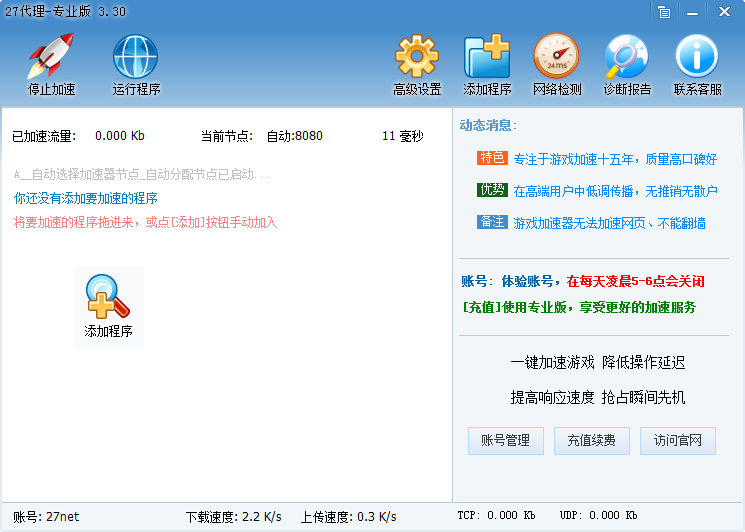Click the 联系客服 info icon

[697, 57]
